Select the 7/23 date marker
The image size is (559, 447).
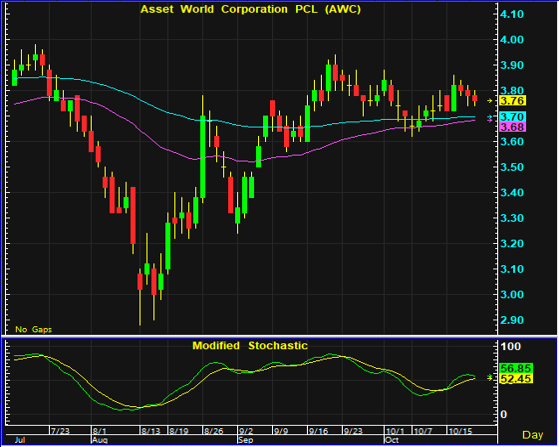click(x=60, y=431)
